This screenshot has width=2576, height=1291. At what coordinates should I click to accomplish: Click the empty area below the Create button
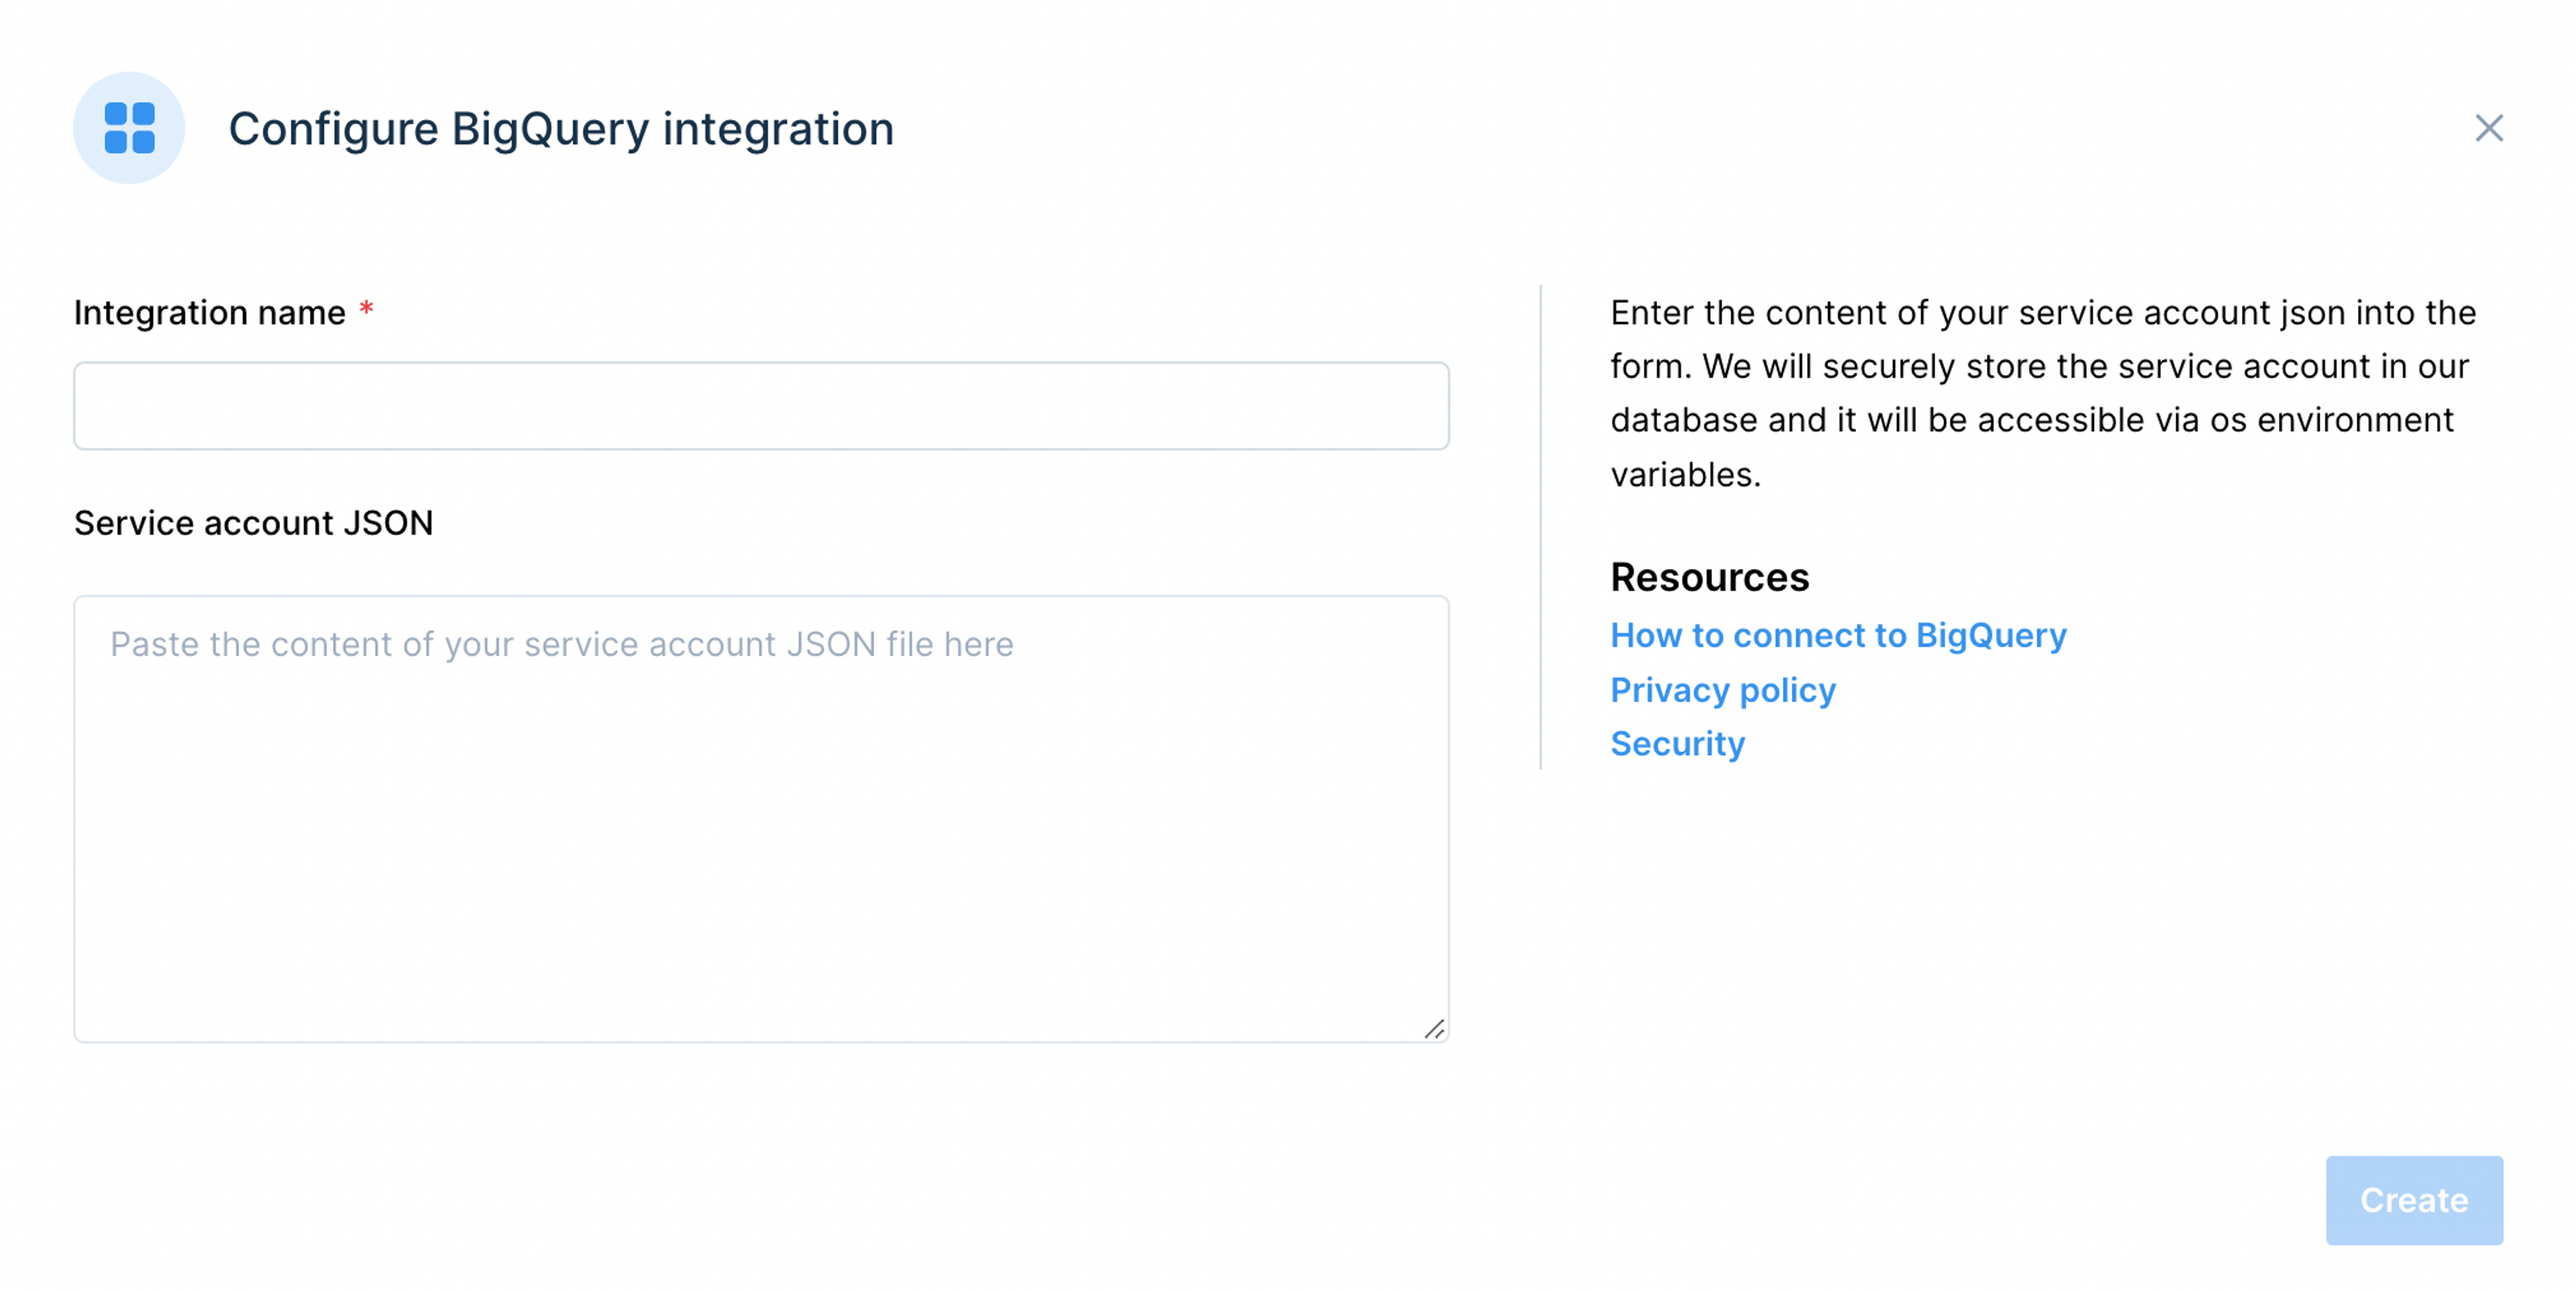coord(2414,1275)
